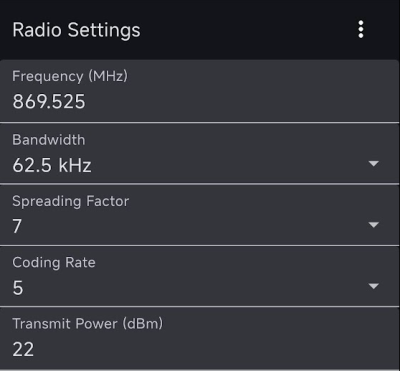Expand the Bandwidth 62.5 kHz selector
The height and width of the screenshot is (371, 400).
(x=199, y=153)
